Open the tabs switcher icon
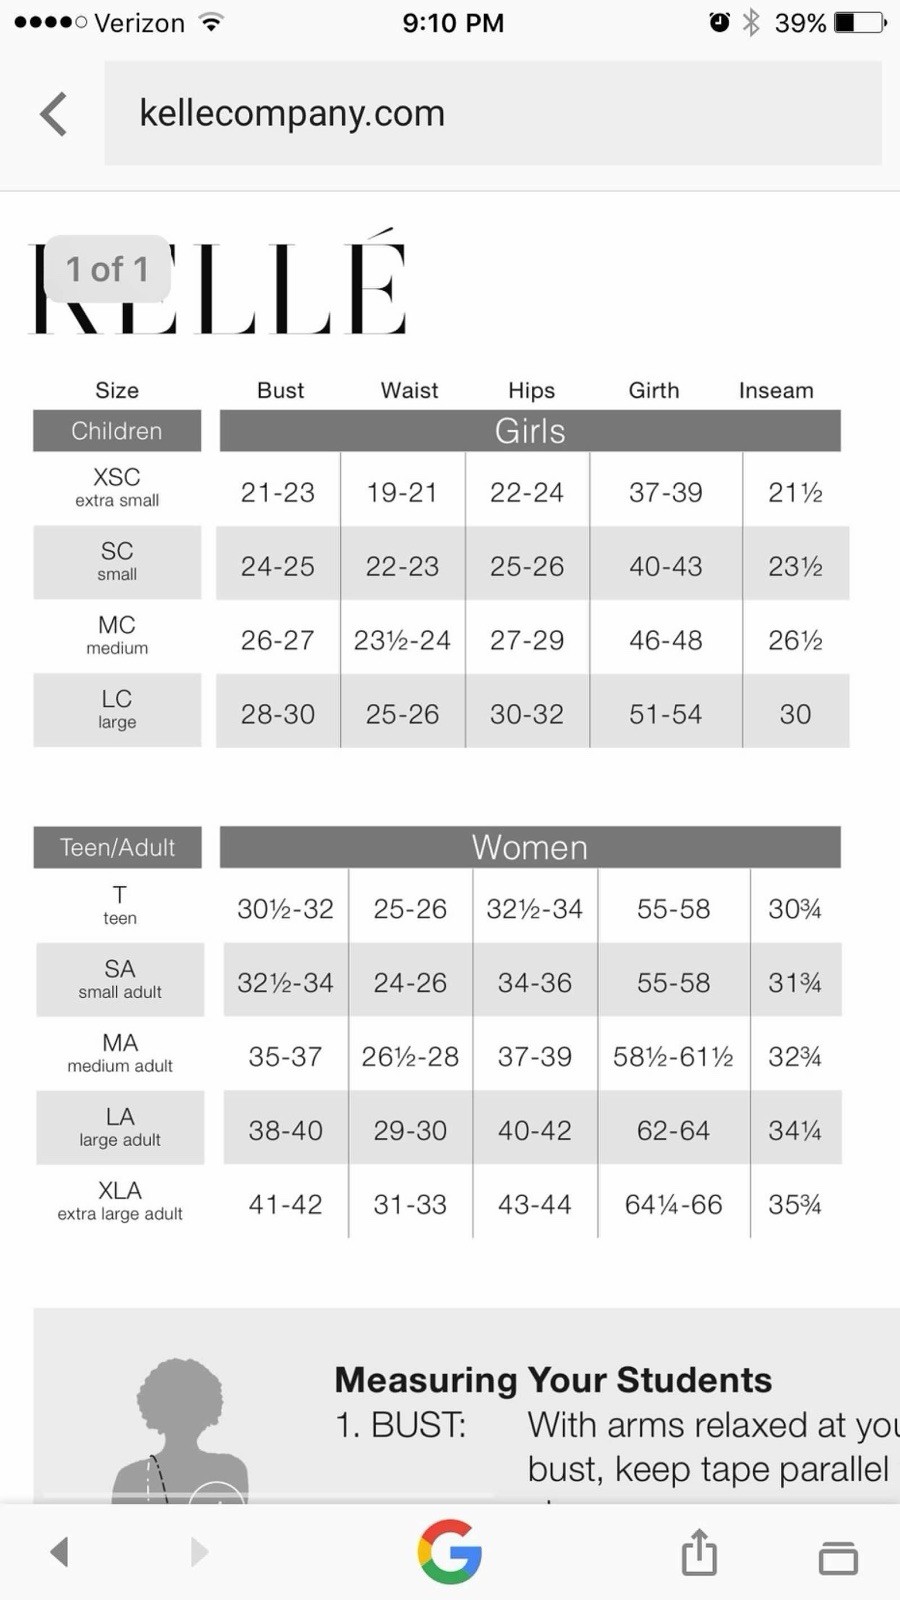 [838, 1556]
